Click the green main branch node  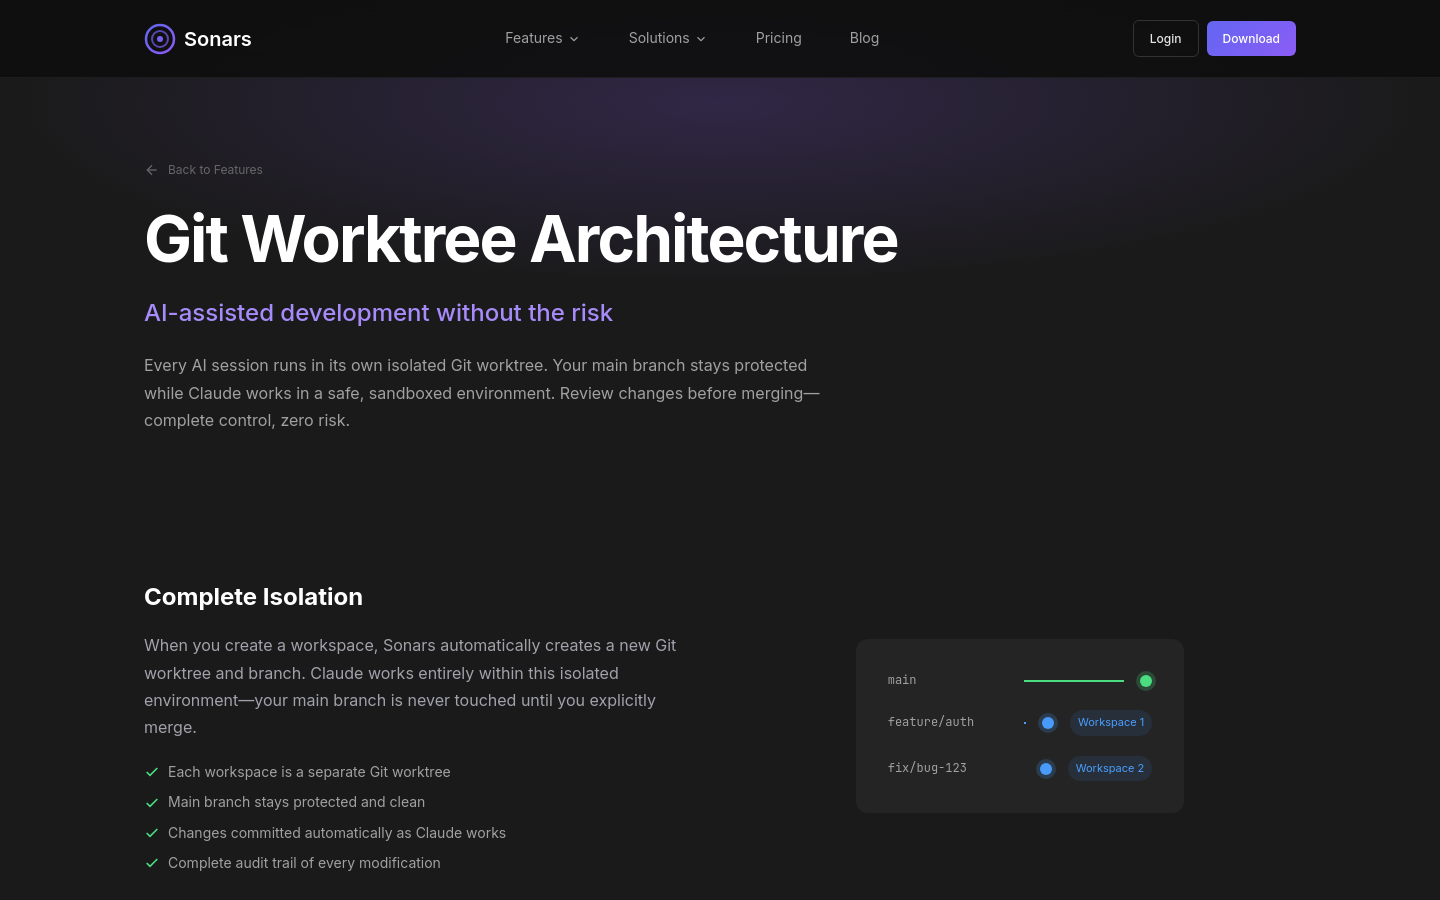click(1146, 681)
